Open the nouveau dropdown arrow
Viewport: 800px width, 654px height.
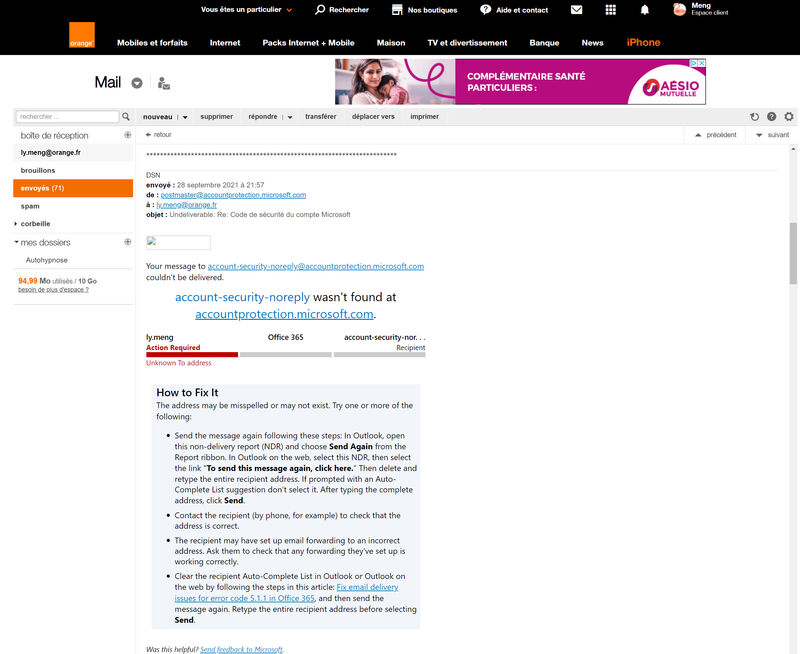185,117
